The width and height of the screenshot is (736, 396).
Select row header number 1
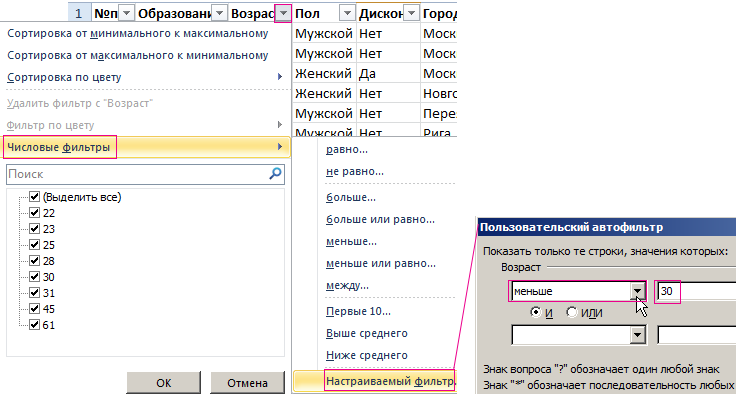[78, 14]
